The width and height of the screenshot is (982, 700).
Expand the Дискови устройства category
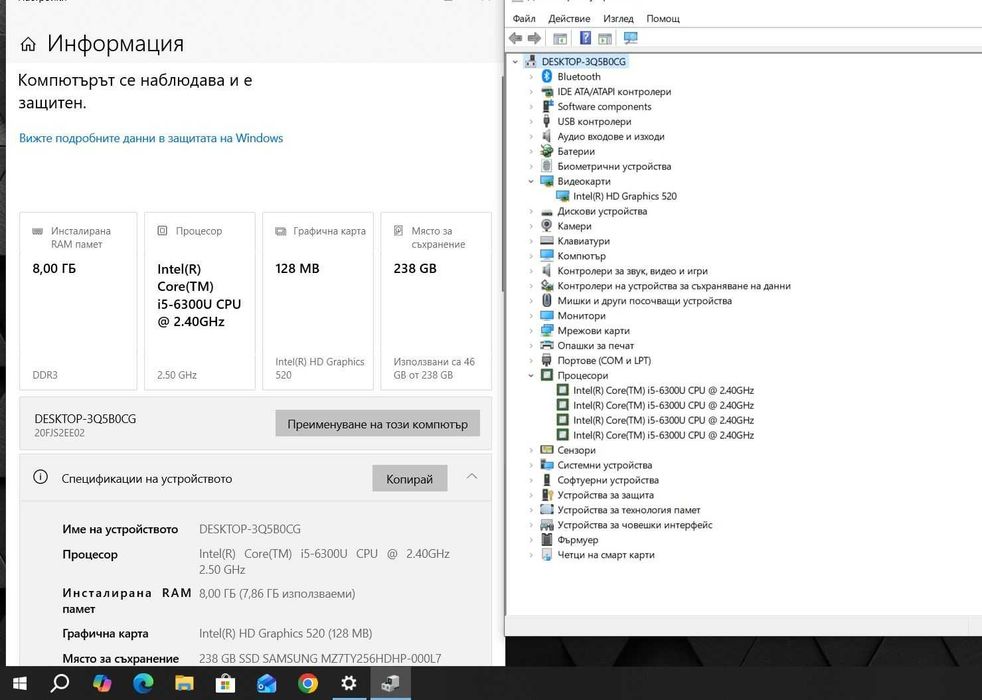tap(531, 211)
